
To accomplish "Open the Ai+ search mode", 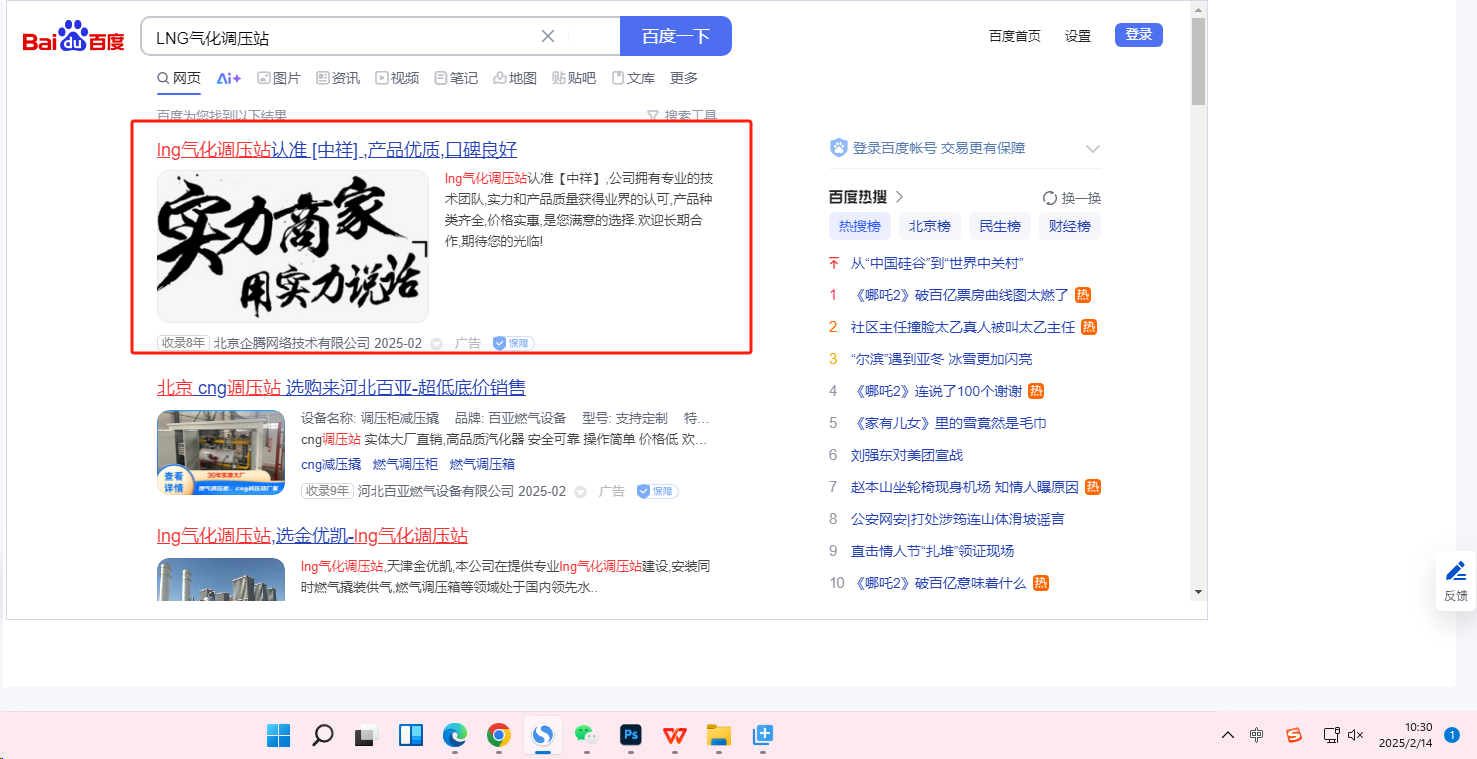I will [229, 78].
